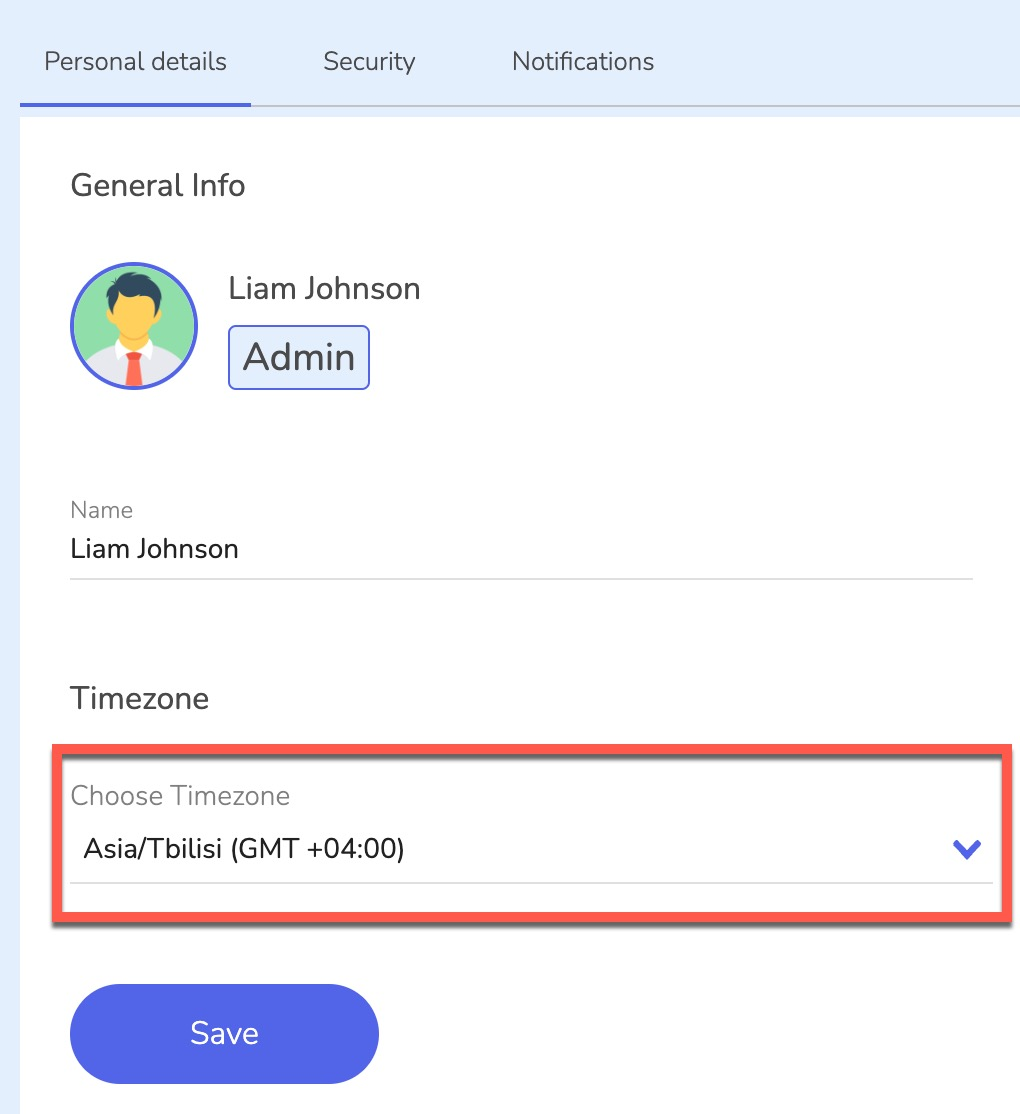The image size is (1020, 1114).
Task: Click the Choose Timezone label
Action: tap(180, 796)
